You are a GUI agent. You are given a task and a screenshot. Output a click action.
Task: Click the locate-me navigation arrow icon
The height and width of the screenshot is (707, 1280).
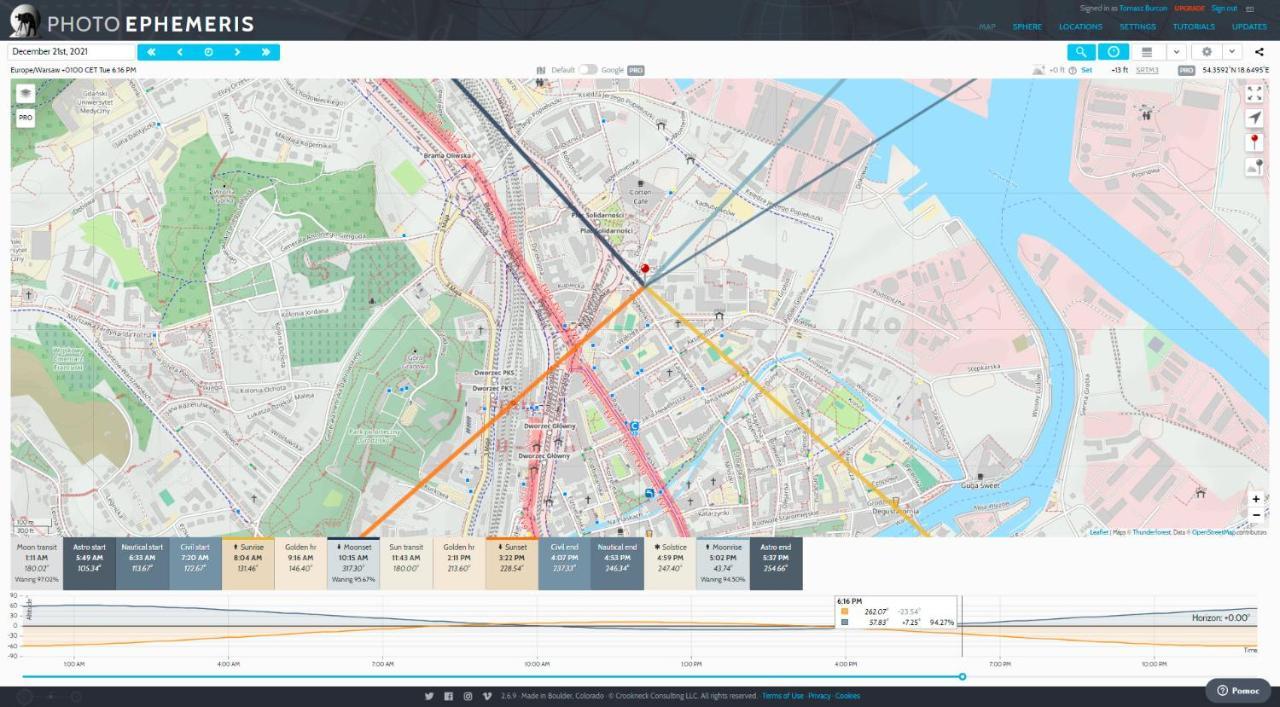tap(1255, 118)
